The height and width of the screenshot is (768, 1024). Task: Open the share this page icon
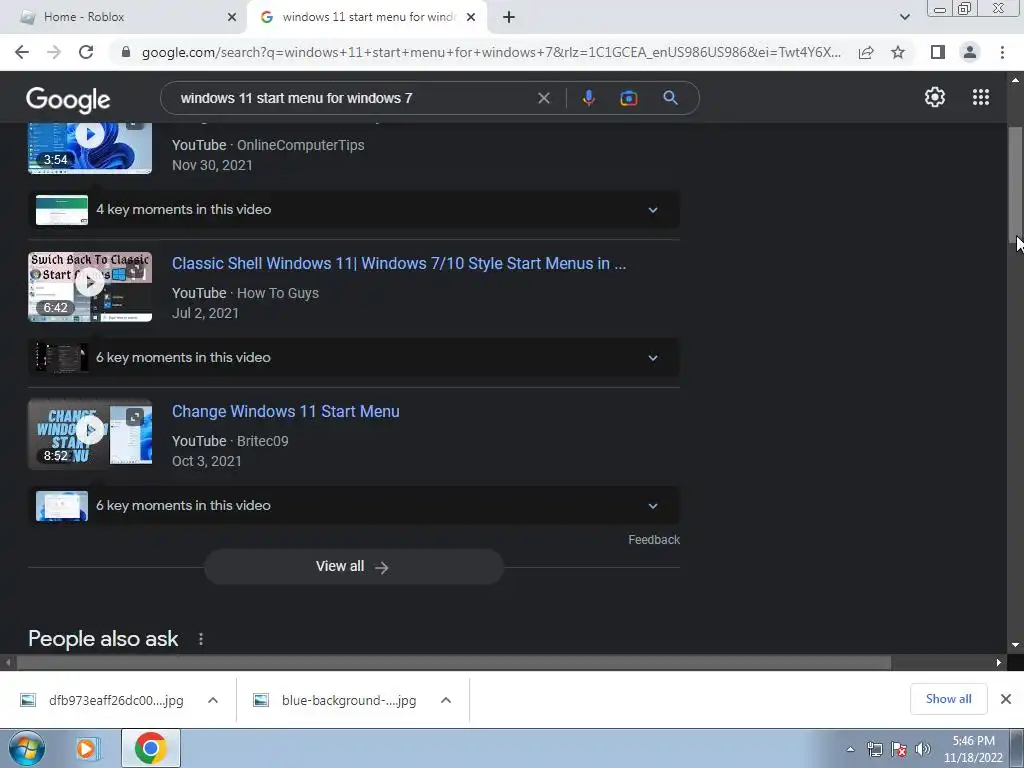(x=866, y=52)
